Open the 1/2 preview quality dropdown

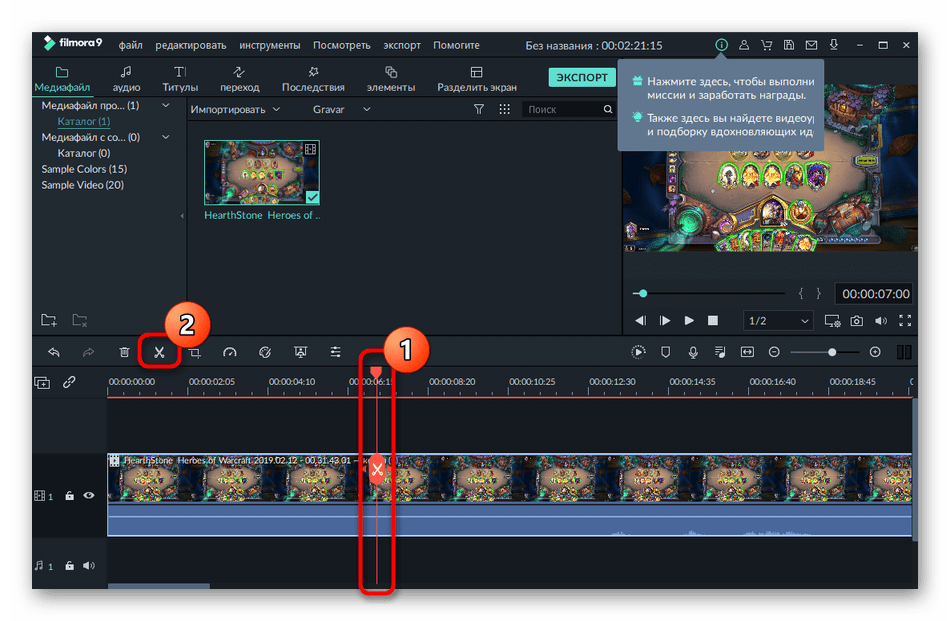point(778,321)
